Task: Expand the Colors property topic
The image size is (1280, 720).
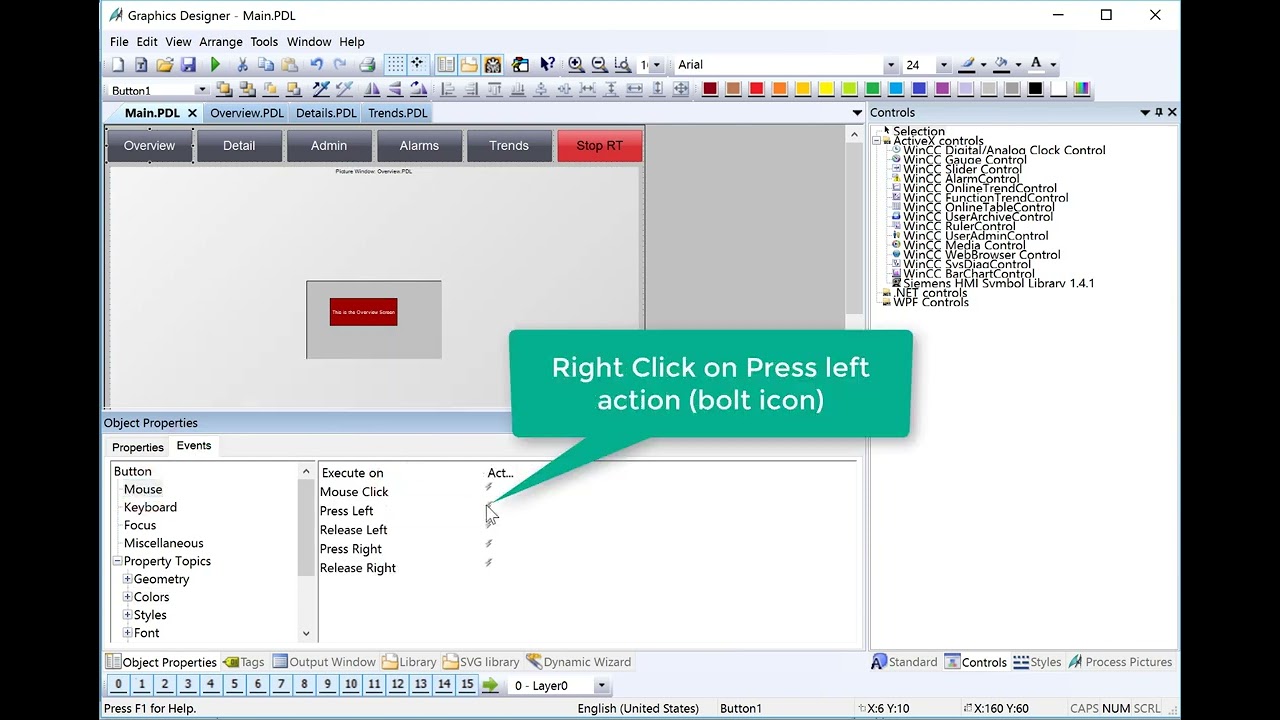Action: pos(128,597)
